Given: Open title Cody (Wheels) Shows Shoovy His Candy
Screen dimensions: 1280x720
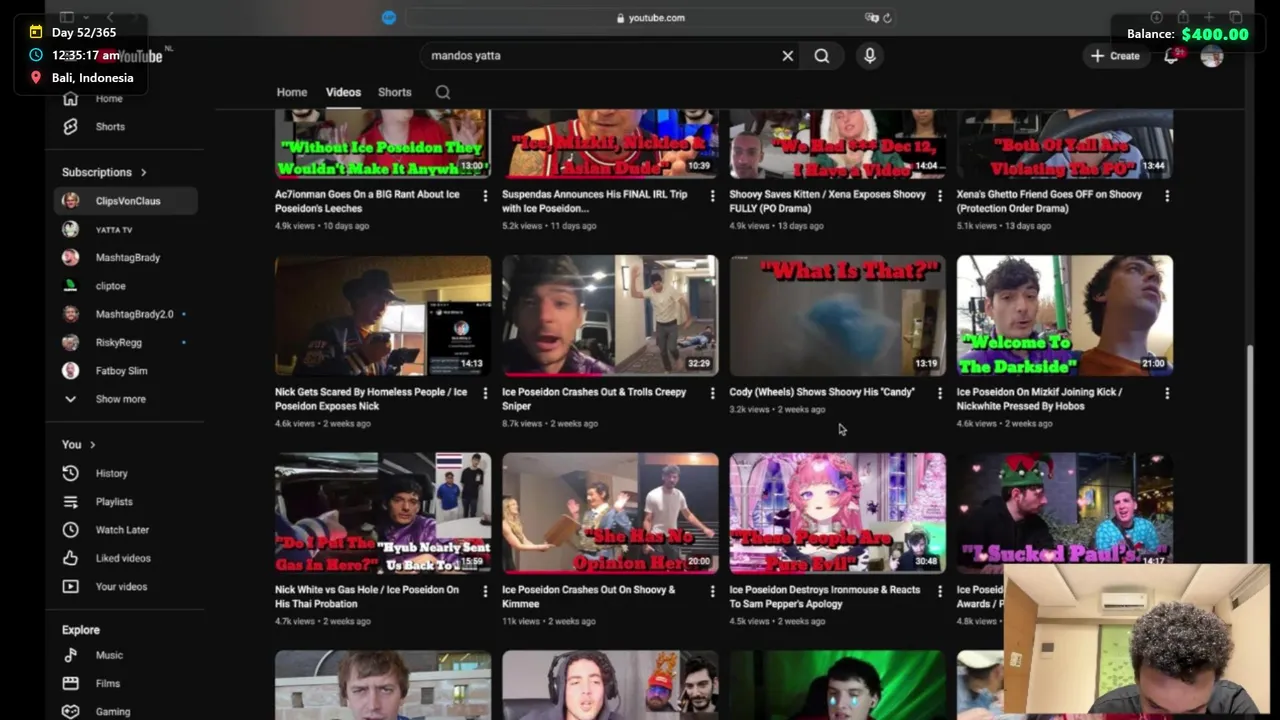Looking at the screenshot, I should click(822, 392).
